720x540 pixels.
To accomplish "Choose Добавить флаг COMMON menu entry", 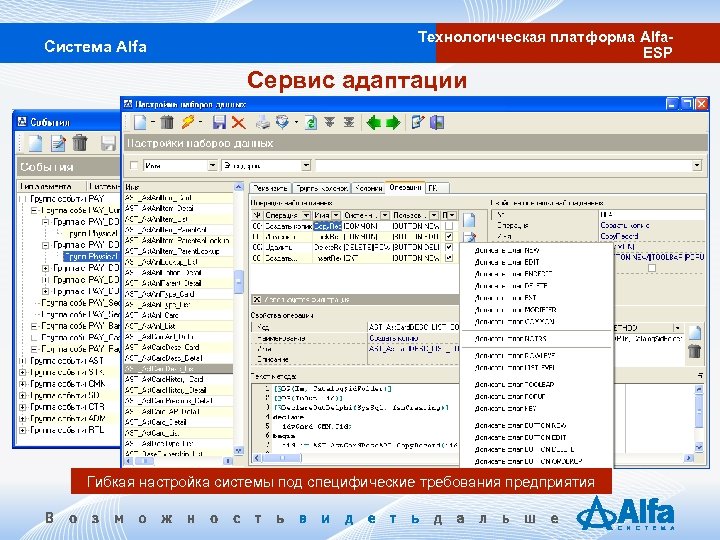I will [536, 321].
